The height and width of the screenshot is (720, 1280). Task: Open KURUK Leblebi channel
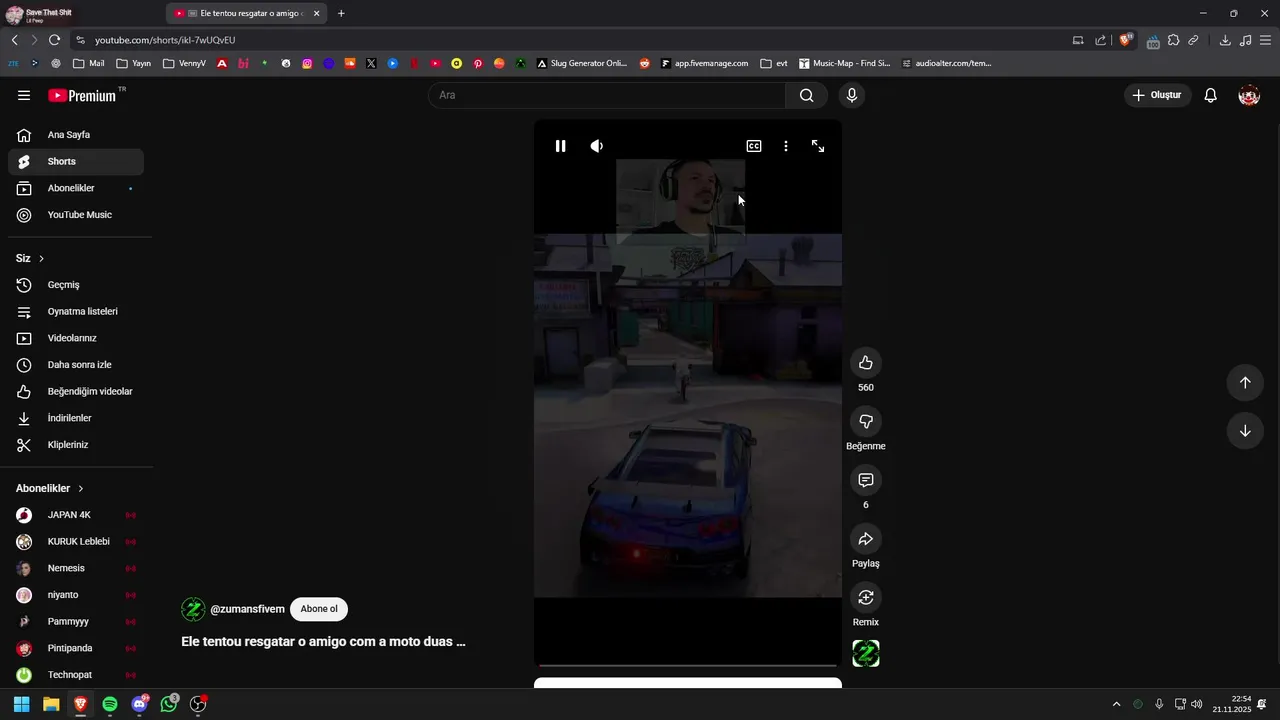pos(76,542)
